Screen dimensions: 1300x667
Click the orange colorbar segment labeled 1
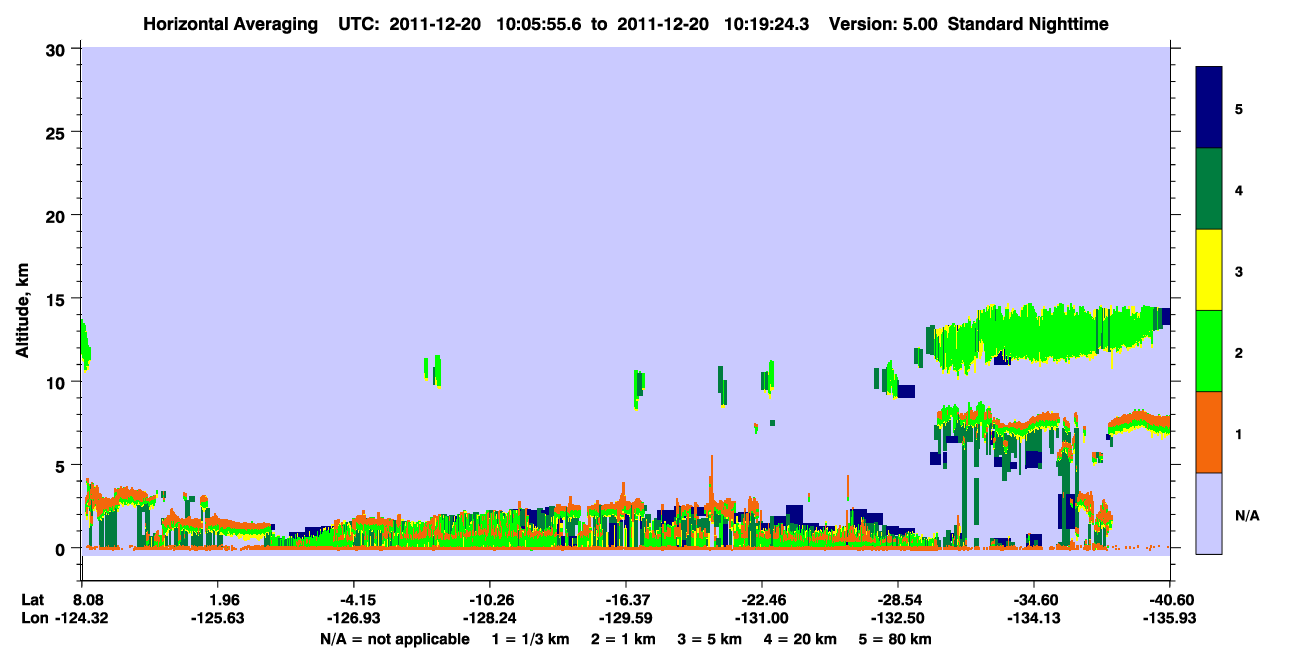tap(1209, 432)
